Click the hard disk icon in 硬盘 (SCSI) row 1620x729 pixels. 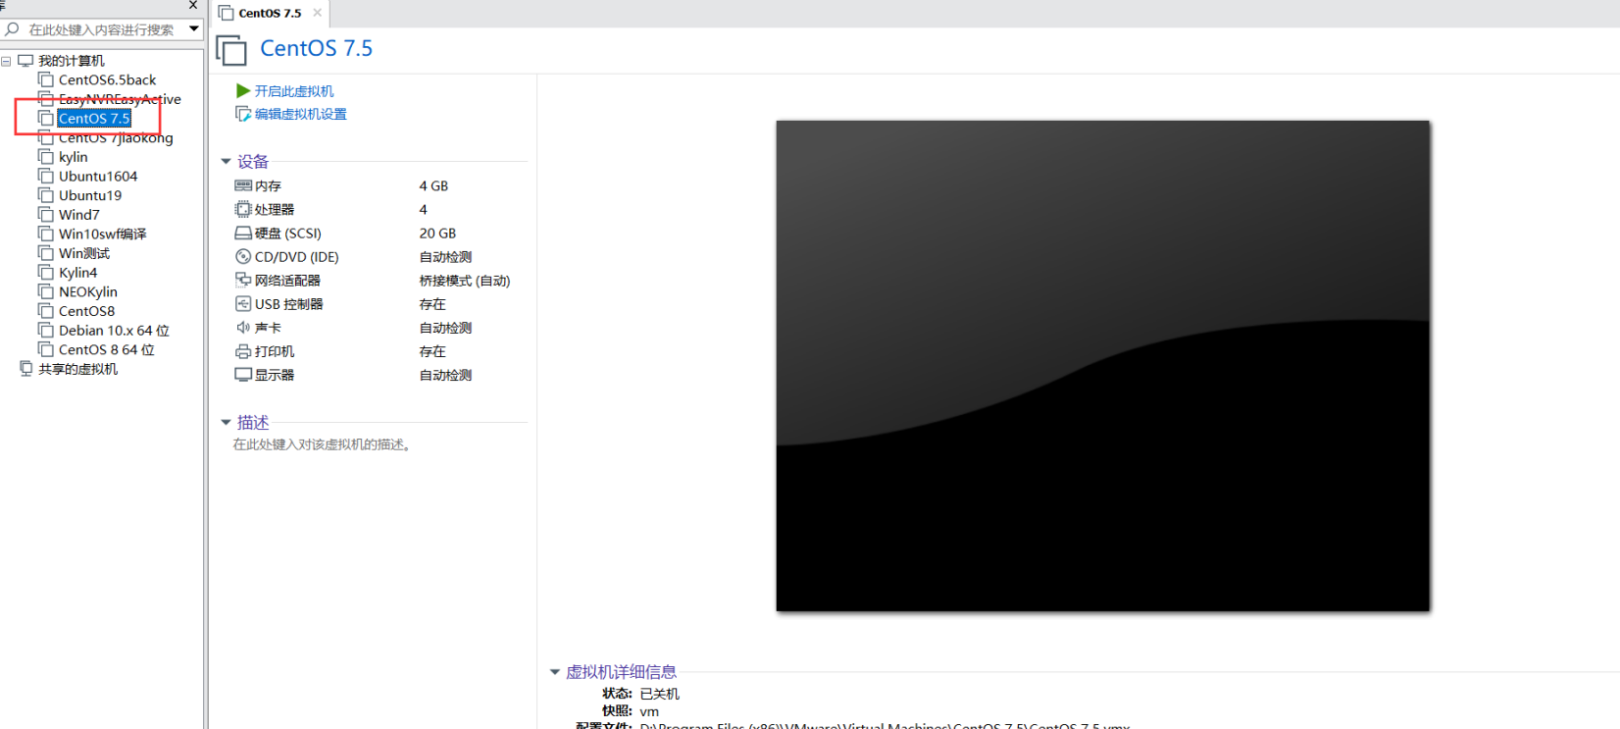click(243, 233)
